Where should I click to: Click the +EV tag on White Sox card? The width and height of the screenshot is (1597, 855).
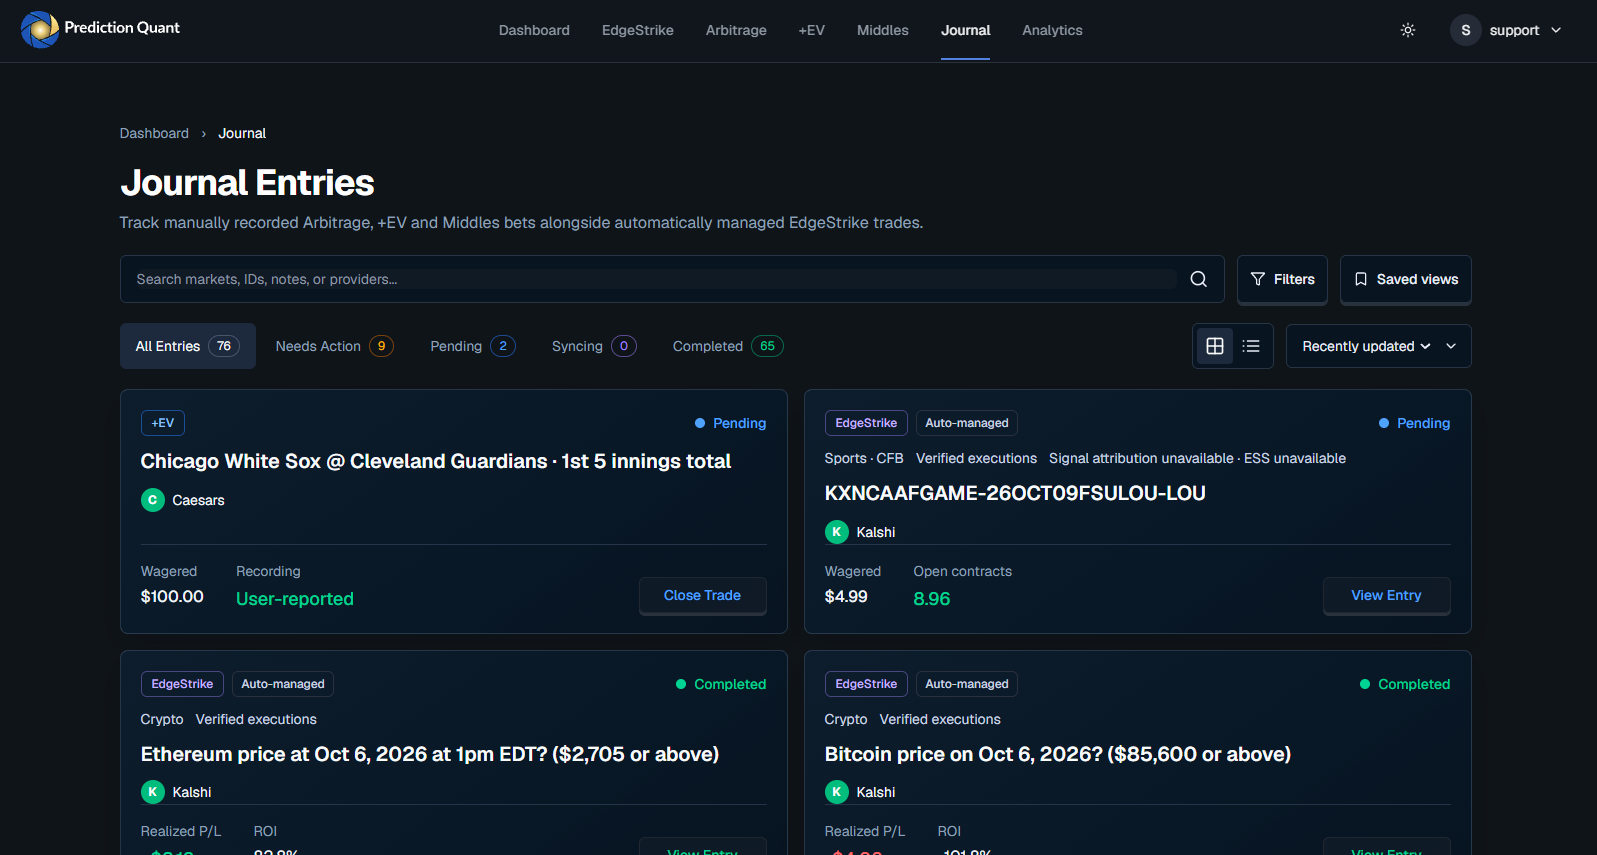[163, 423]
